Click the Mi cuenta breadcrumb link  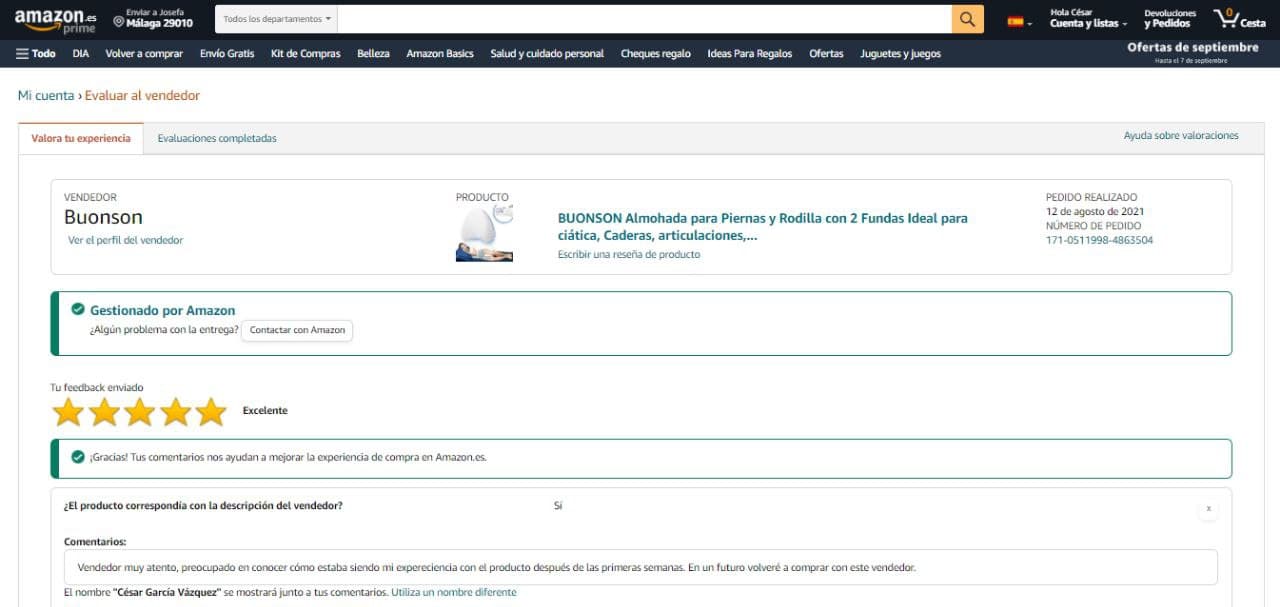coord(46,96)
